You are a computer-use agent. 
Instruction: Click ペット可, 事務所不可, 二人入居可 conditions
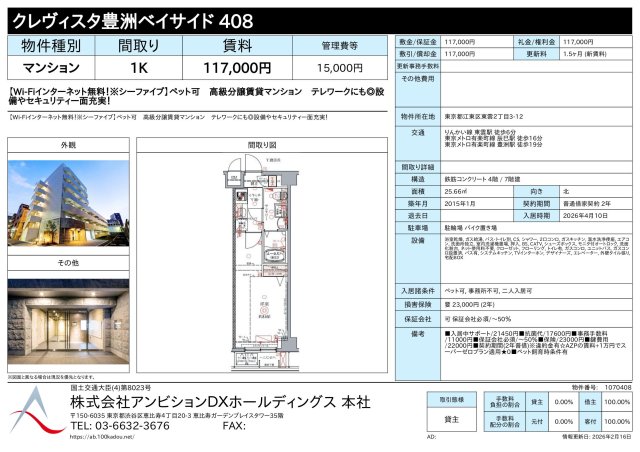point(488,291)
